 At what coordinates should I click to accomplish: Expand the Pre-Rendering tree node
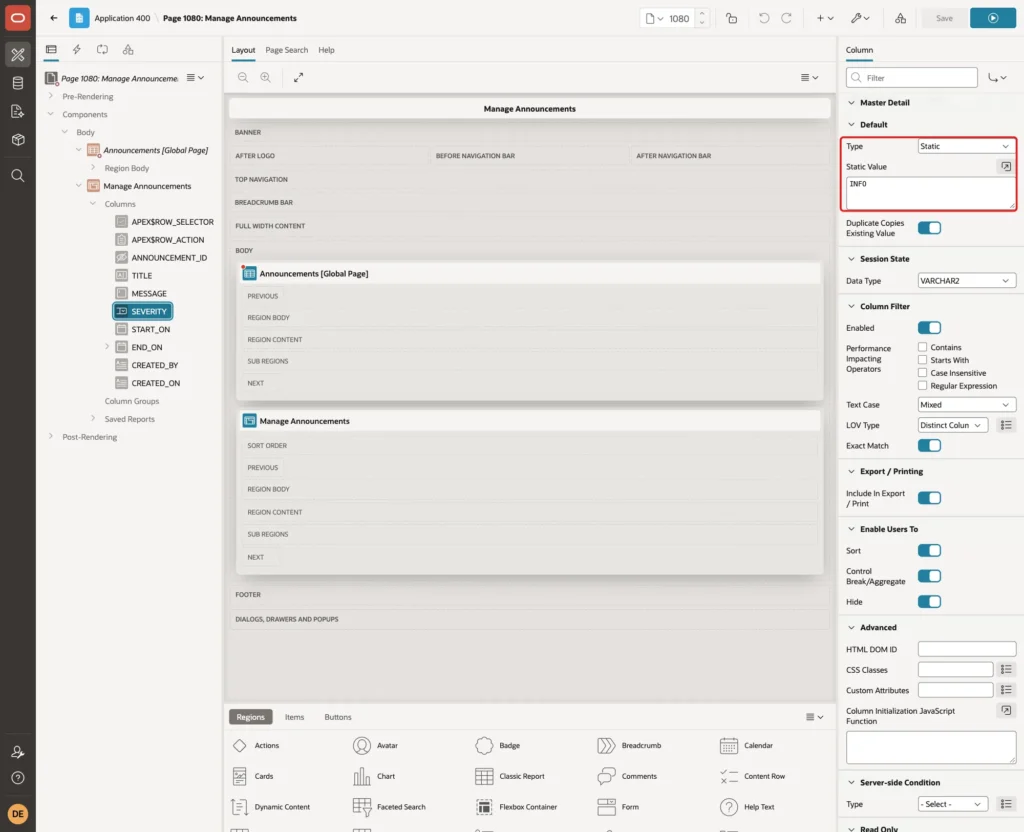click(x=51, y=96)
